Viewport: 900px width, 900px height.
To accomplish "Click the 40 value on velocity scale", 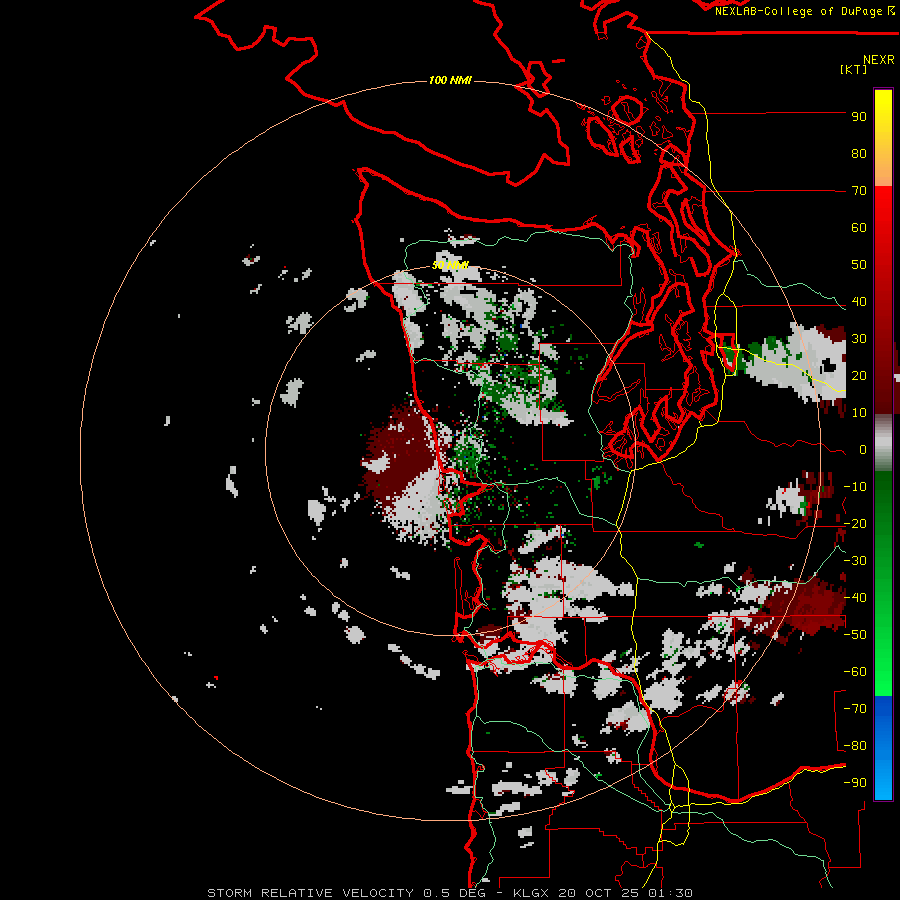I will click(x=859, y=302).
